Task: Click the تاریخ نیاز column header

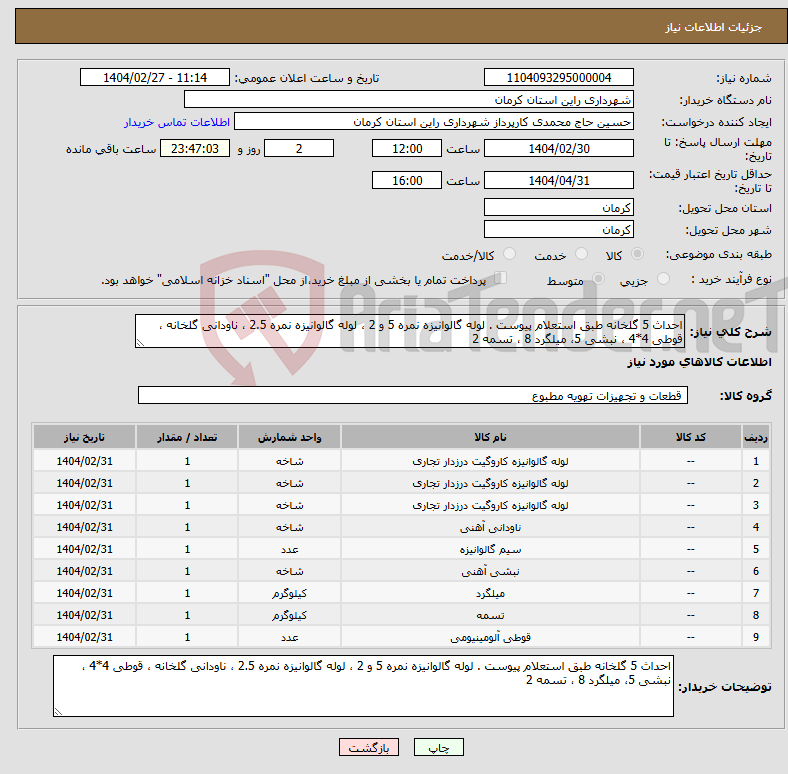Action: tap(84, 437)
